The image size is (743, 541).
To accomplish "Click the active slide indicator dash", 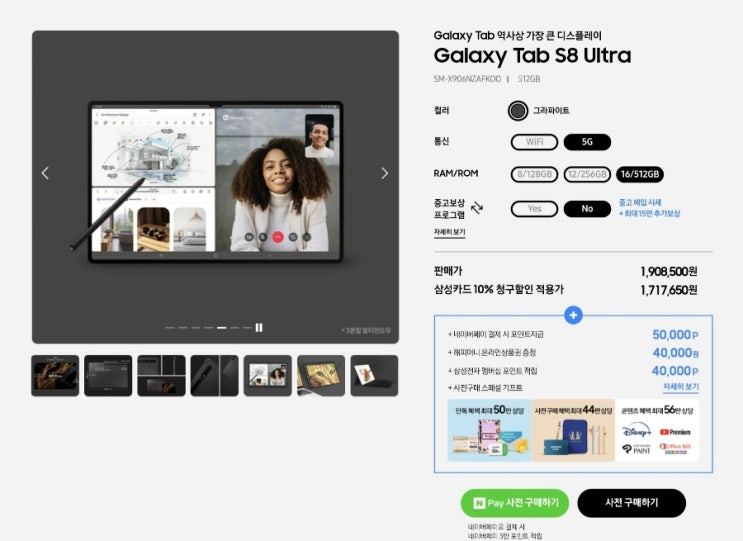I will click(x=221, y=327).
